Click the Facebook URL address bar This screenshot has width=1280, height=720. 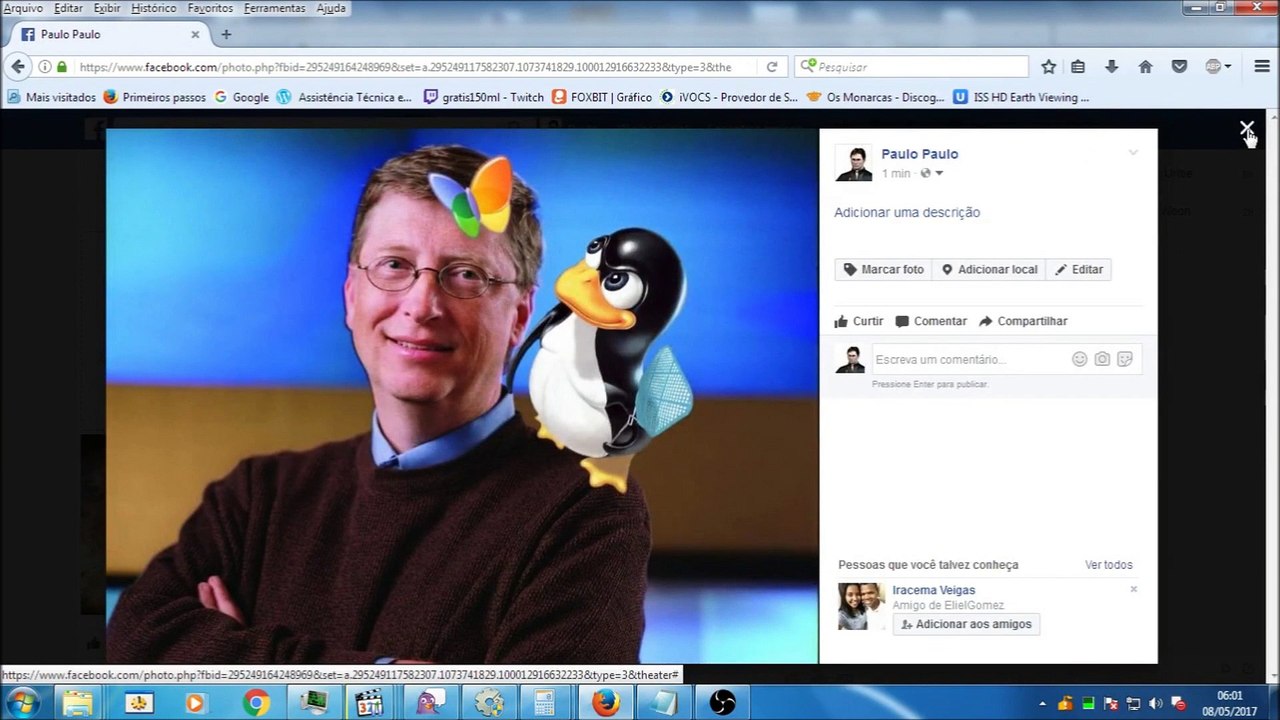pyautogui.click(x=405, y=67)
